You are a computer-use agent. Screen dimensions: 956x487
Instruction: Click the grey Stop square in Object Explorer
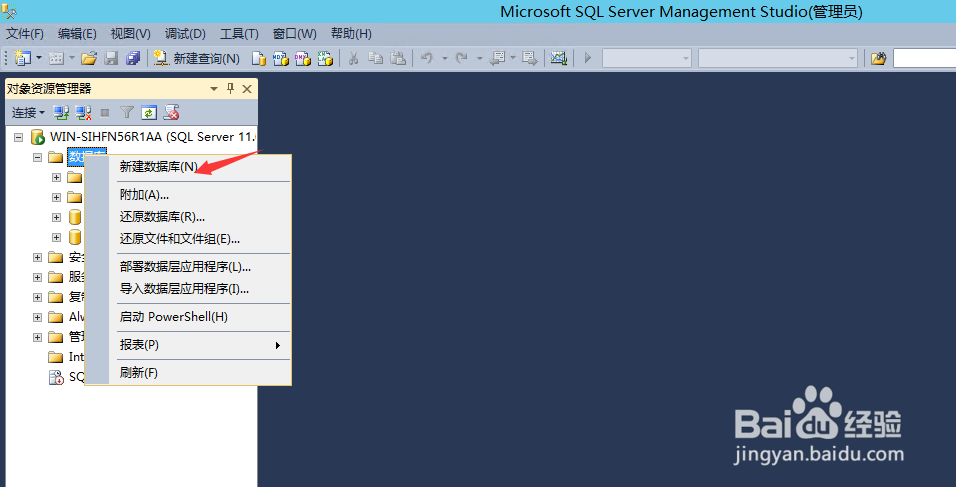pos(105,113)
